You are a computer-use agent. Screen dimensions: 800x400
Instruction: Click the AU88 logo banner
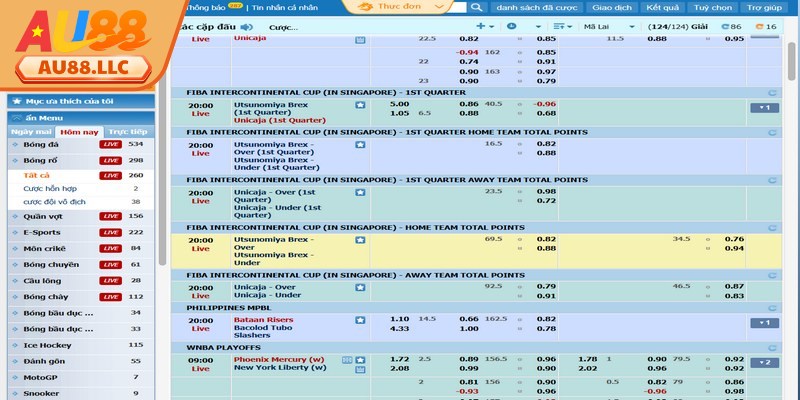point(84,46)
